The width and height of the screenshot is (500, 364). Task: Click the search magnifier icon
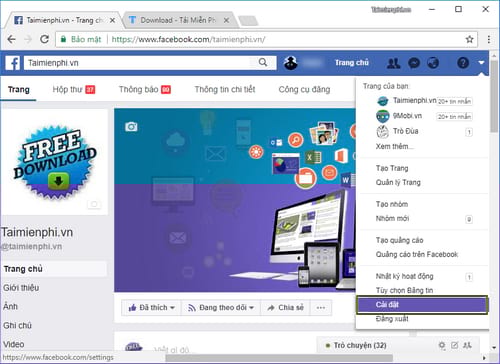pos(263,62)
